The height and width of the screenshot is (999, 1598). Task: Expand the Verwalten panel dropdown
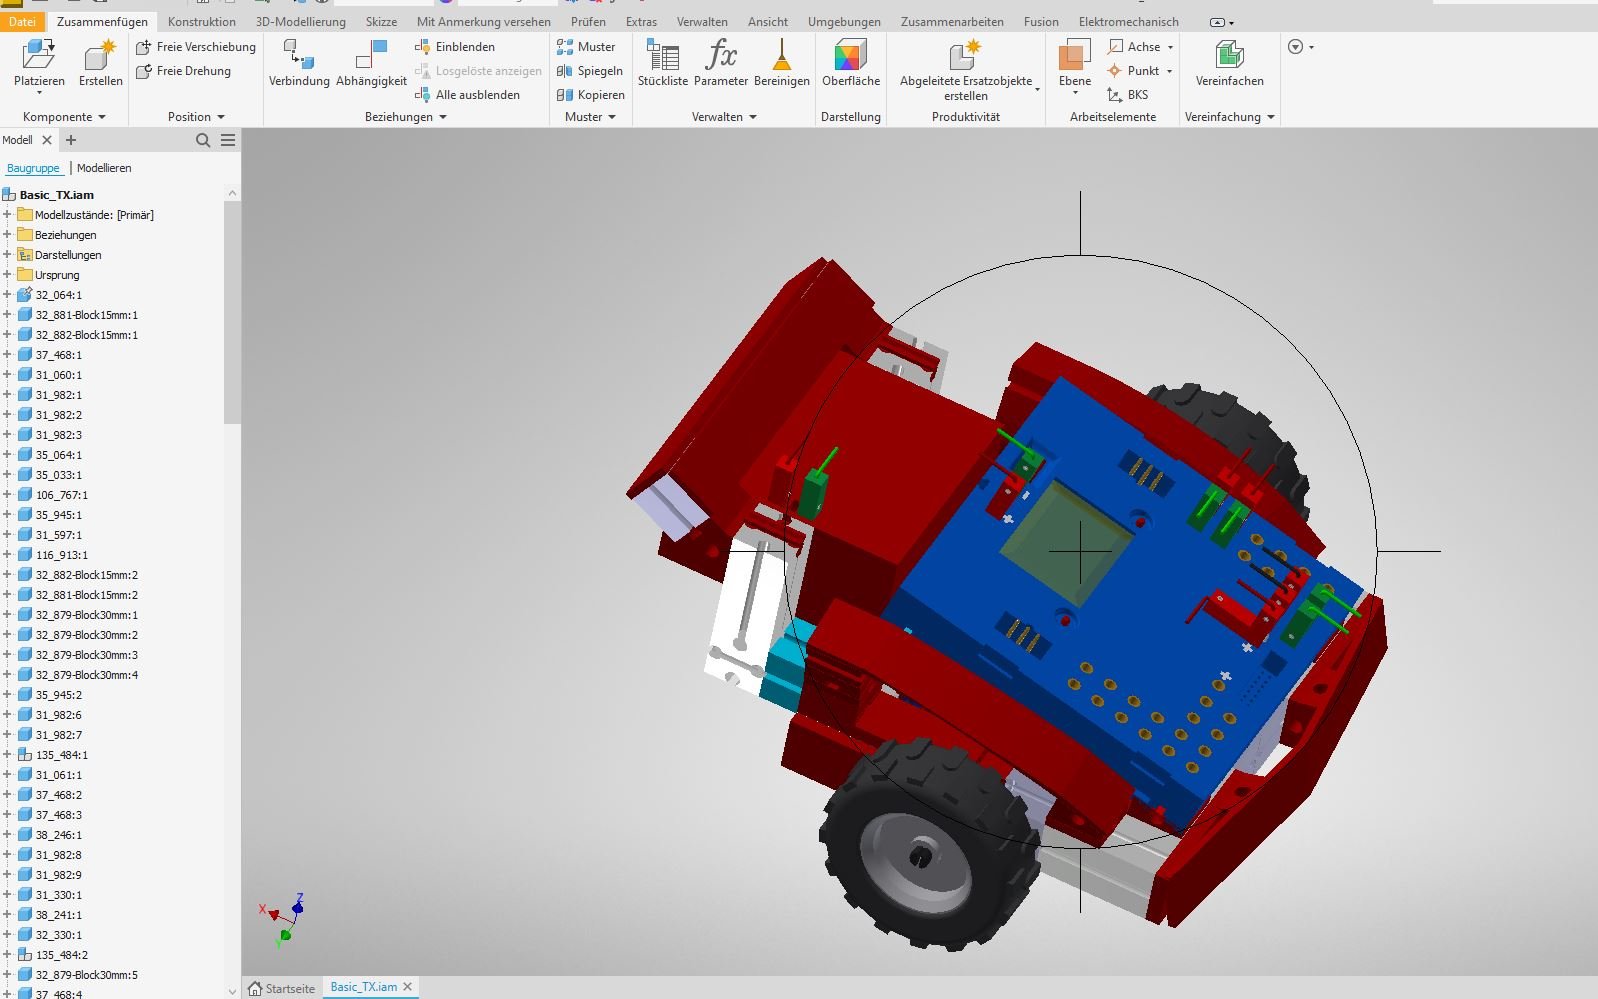pos(753,117)
